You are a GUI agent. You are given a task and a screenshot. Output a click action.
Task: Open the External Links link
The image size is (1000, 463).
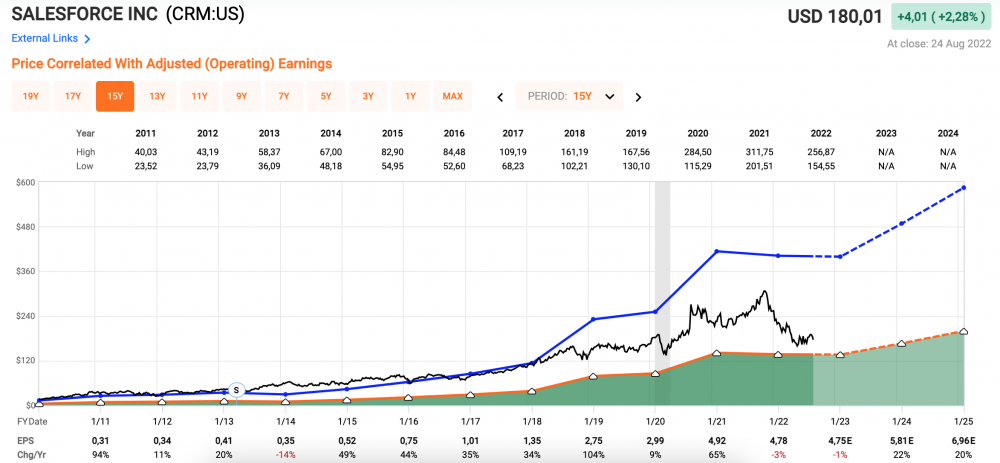coord(45,38)
